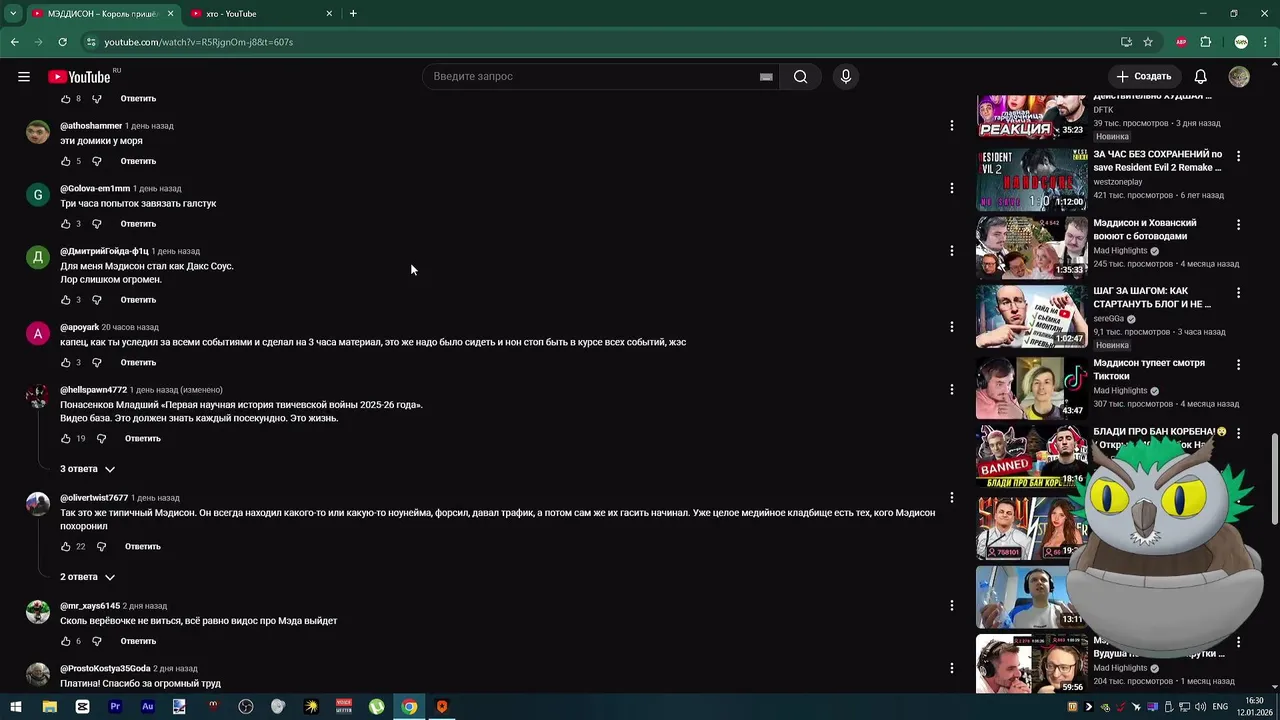The height and width of the screenshot is (720, 1280).
Task: Expand the 2 ответа replies
Action: (88, 577)
